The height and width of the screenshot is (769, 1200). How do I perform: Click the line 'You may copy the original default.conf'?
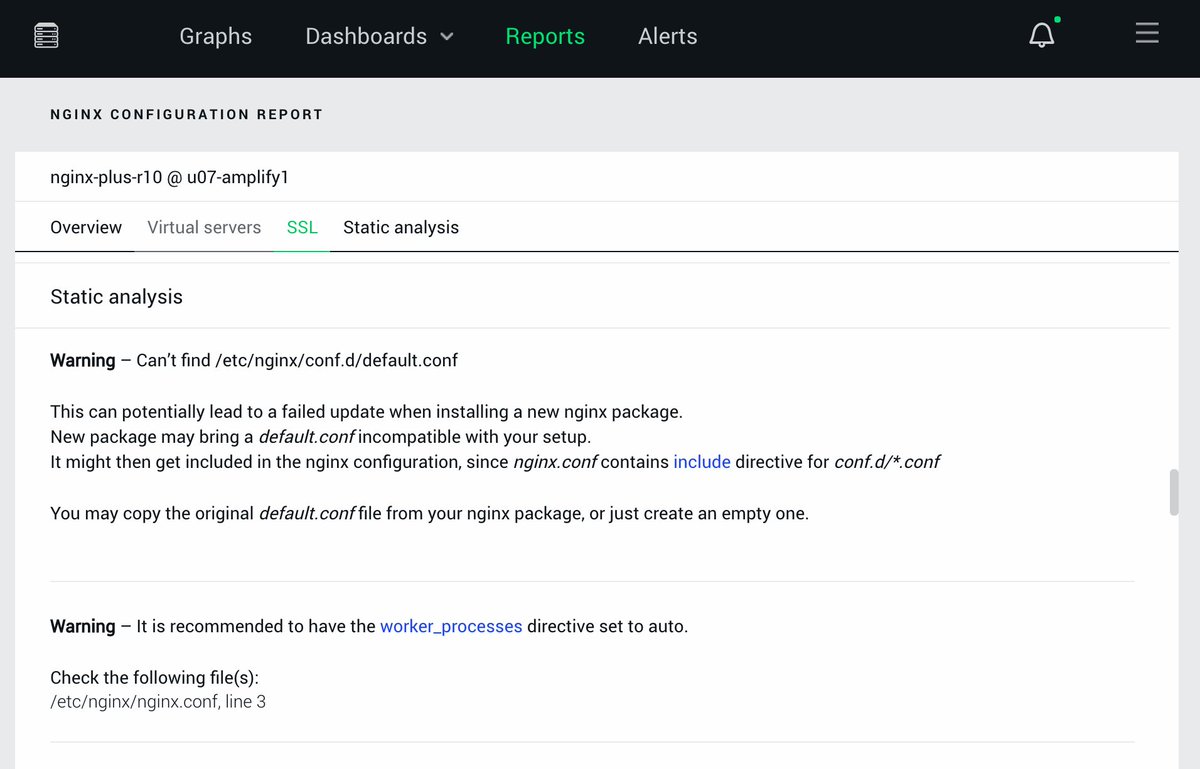[429, 514]
